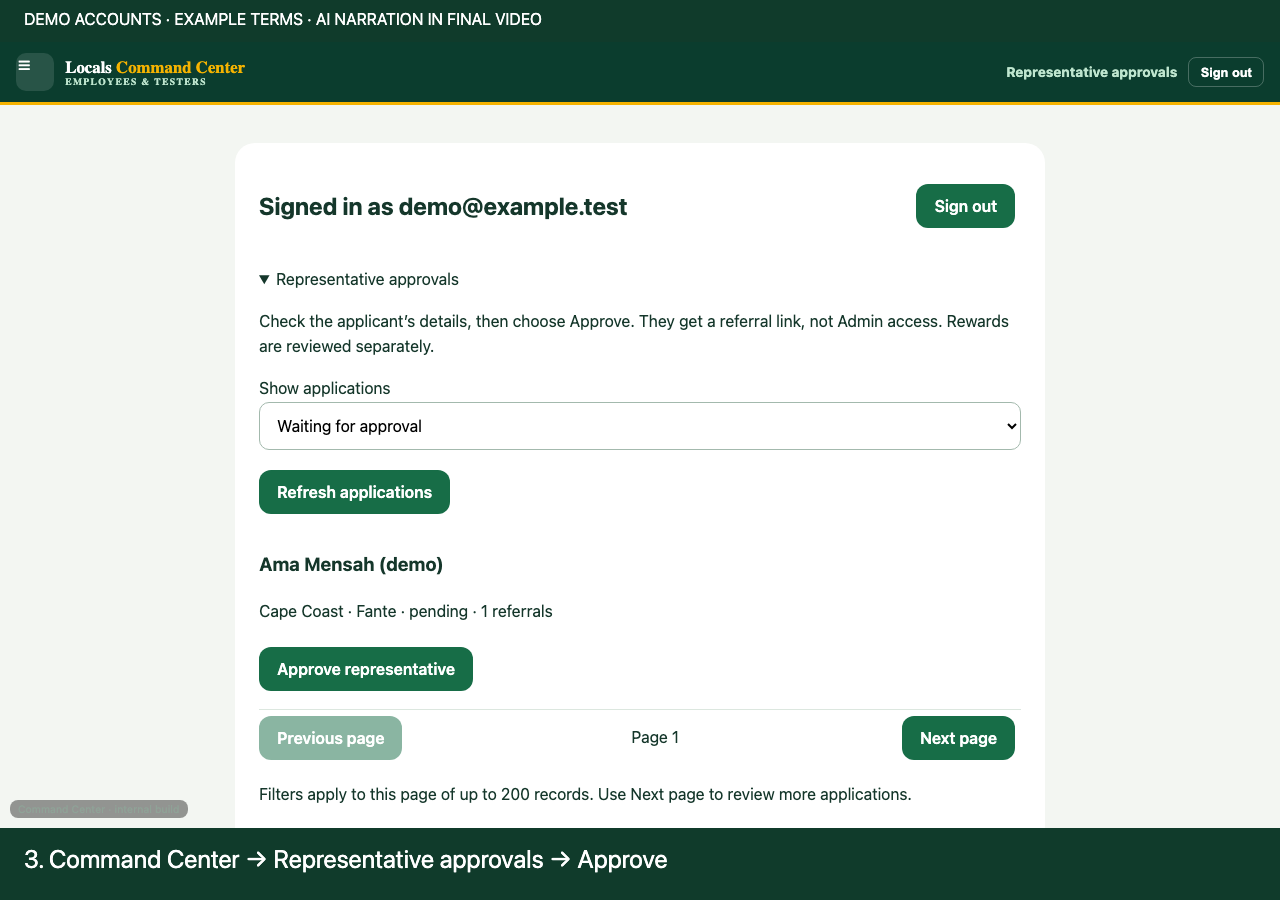Viewport: 1280px width, 900px height.
Task: Click the Previous page button
Action: pos(330,738)
